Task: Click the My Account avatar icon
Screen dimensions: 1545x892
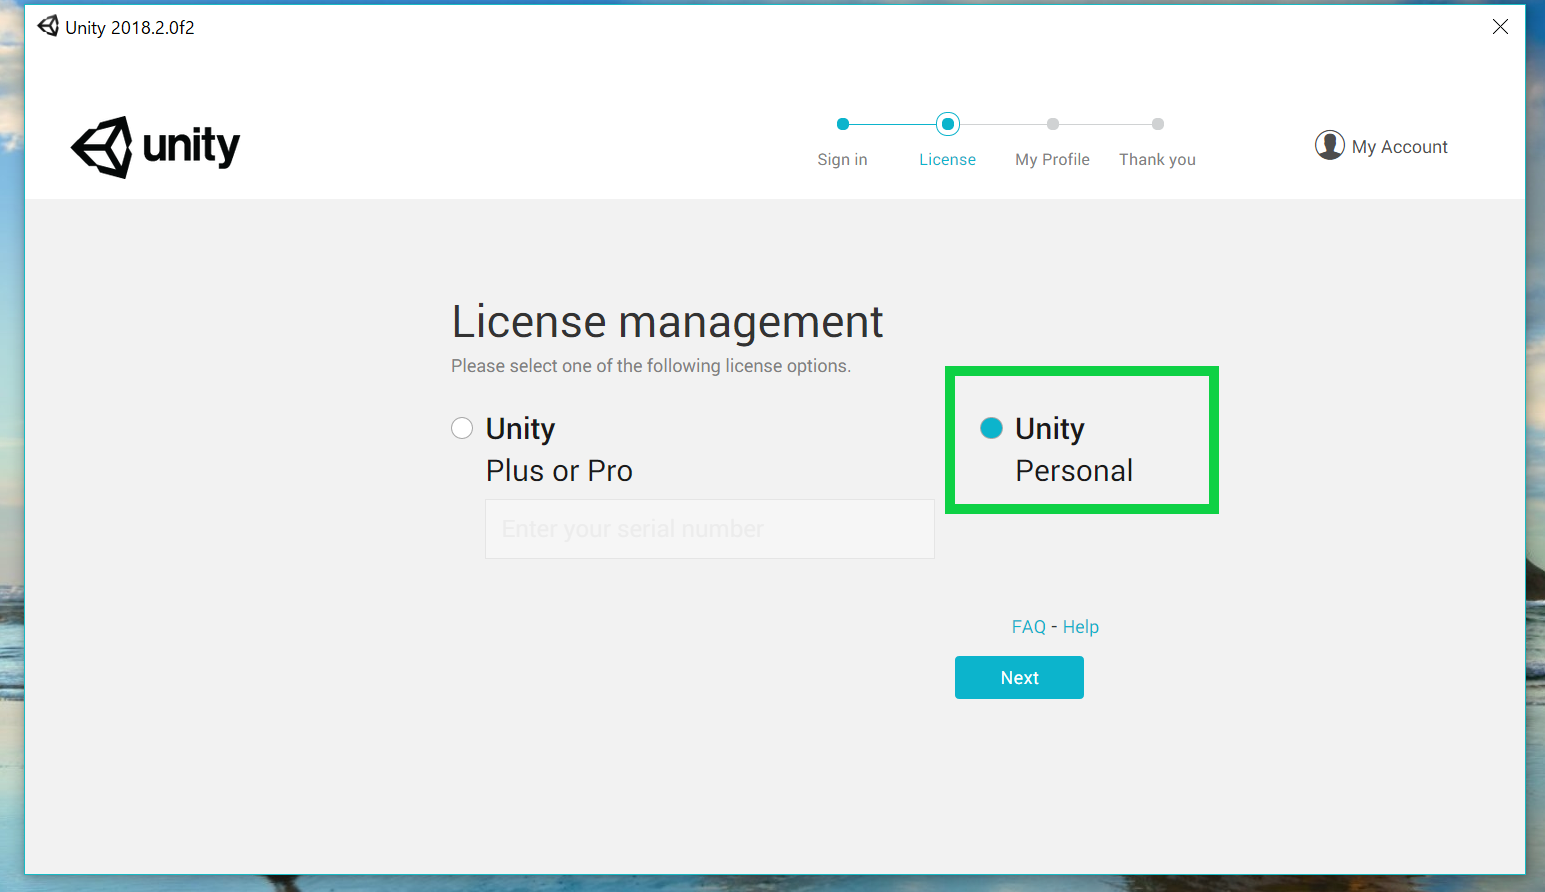Action: coord(1329,145)
